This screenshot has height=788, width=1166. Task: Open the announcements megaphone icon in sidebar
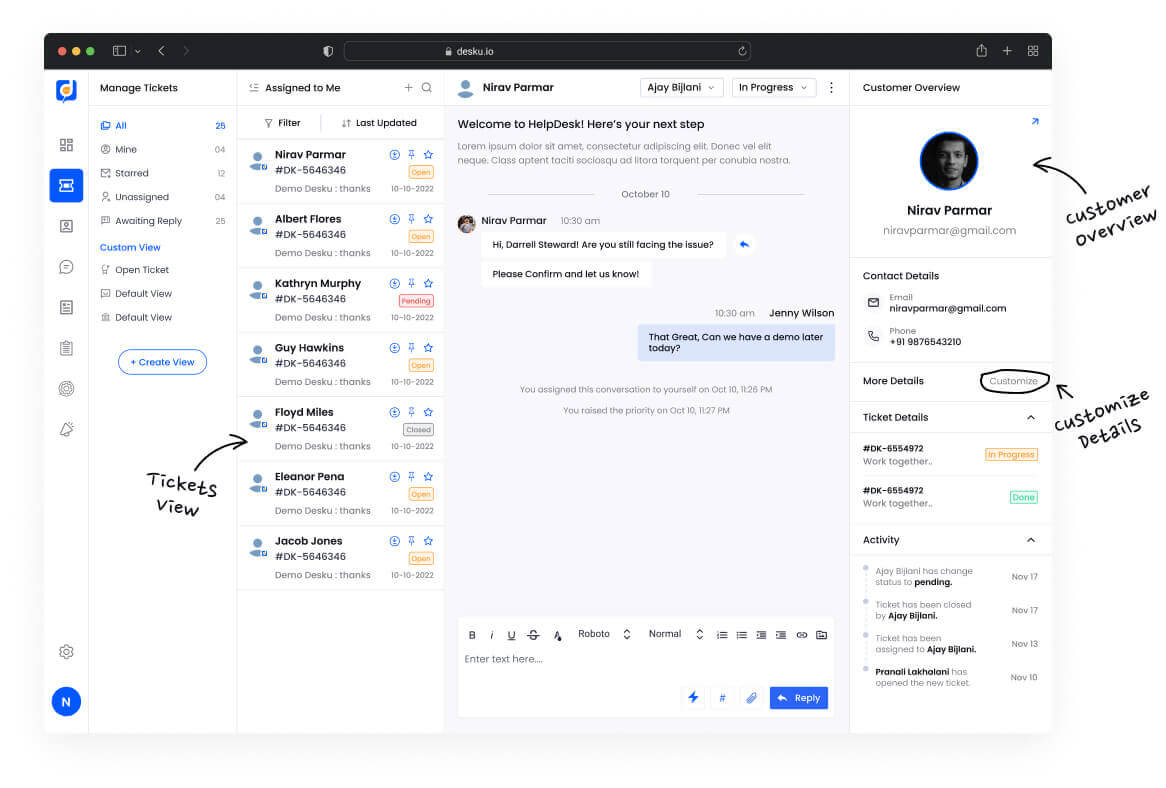(66, 428)
